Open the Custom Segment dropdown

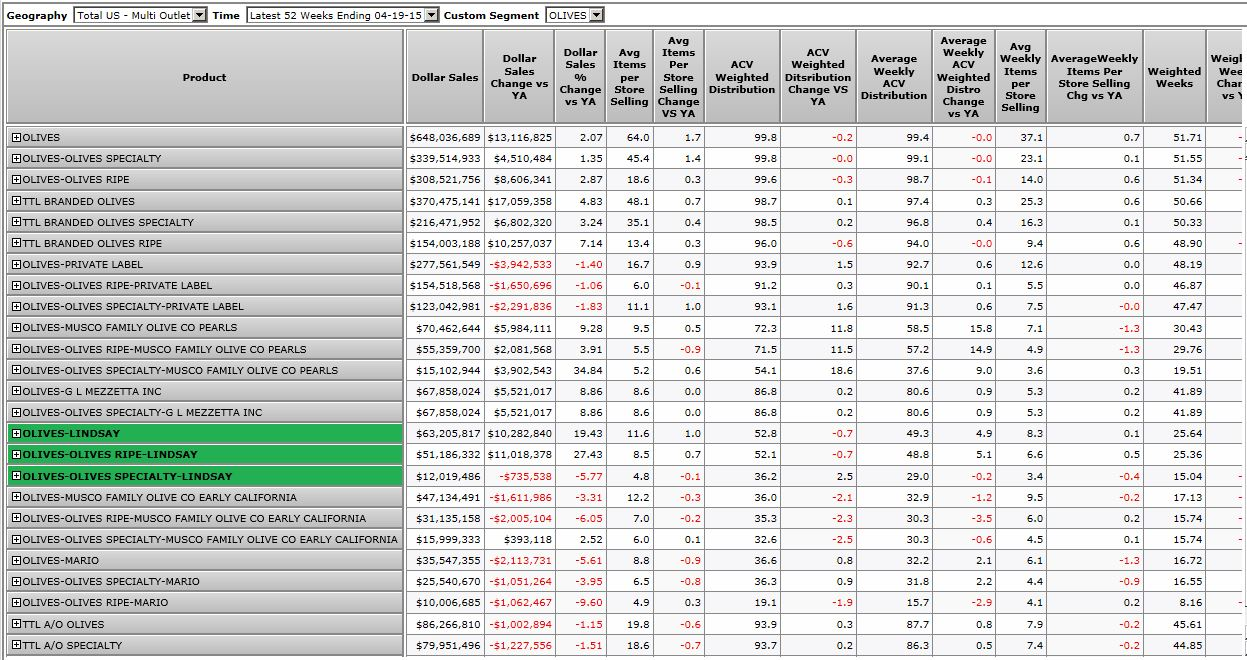[x=596, y=15]
